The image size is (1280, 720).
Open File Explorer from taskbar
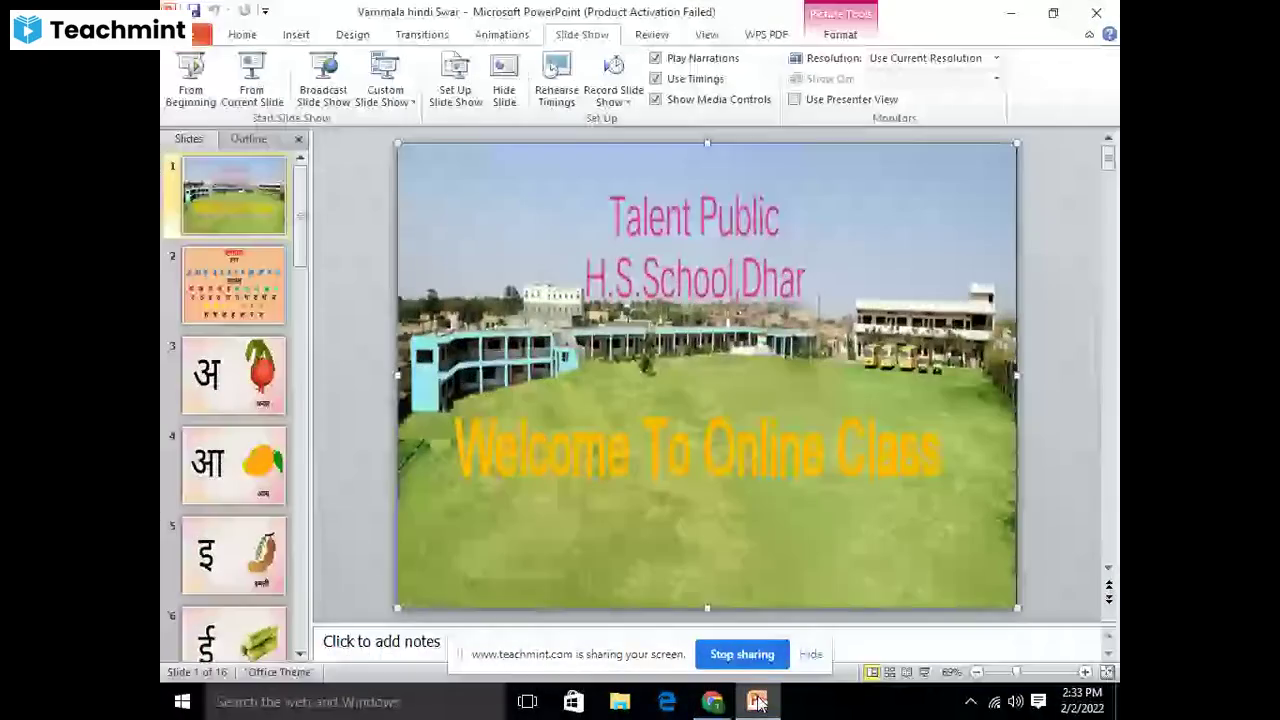coord(620,702)
